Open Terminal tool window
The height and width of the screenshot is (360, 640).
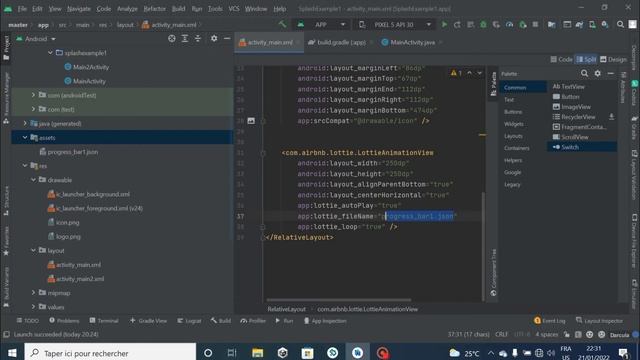(104, 321)
